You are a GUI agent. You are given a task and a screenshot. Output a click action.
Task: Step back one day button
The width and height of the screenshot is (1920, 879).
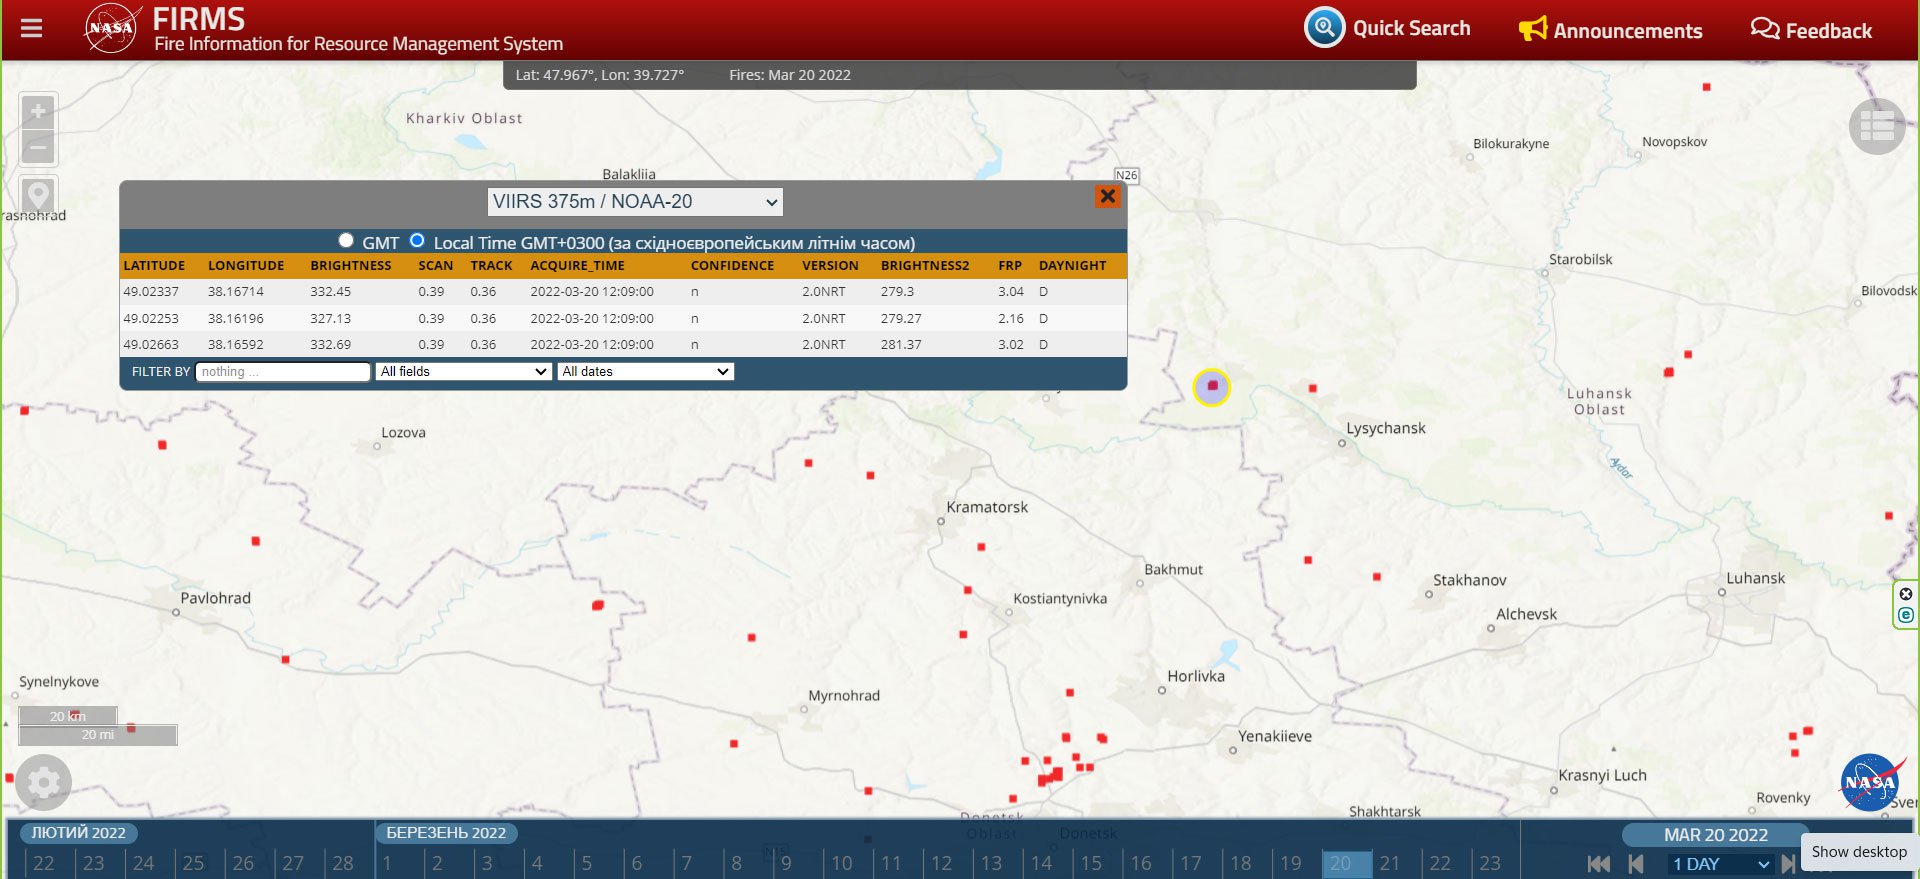pyautogui.click(x=1636, y=864)
